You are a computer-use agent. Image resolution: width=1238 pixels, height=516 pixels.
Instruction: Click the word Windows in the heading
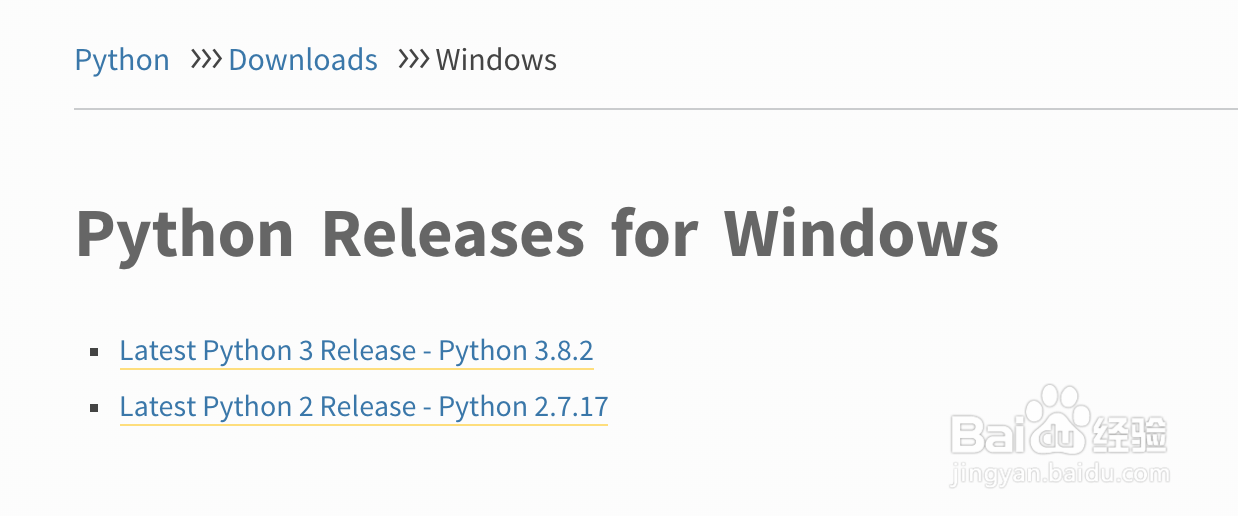(x=861, y=235)
